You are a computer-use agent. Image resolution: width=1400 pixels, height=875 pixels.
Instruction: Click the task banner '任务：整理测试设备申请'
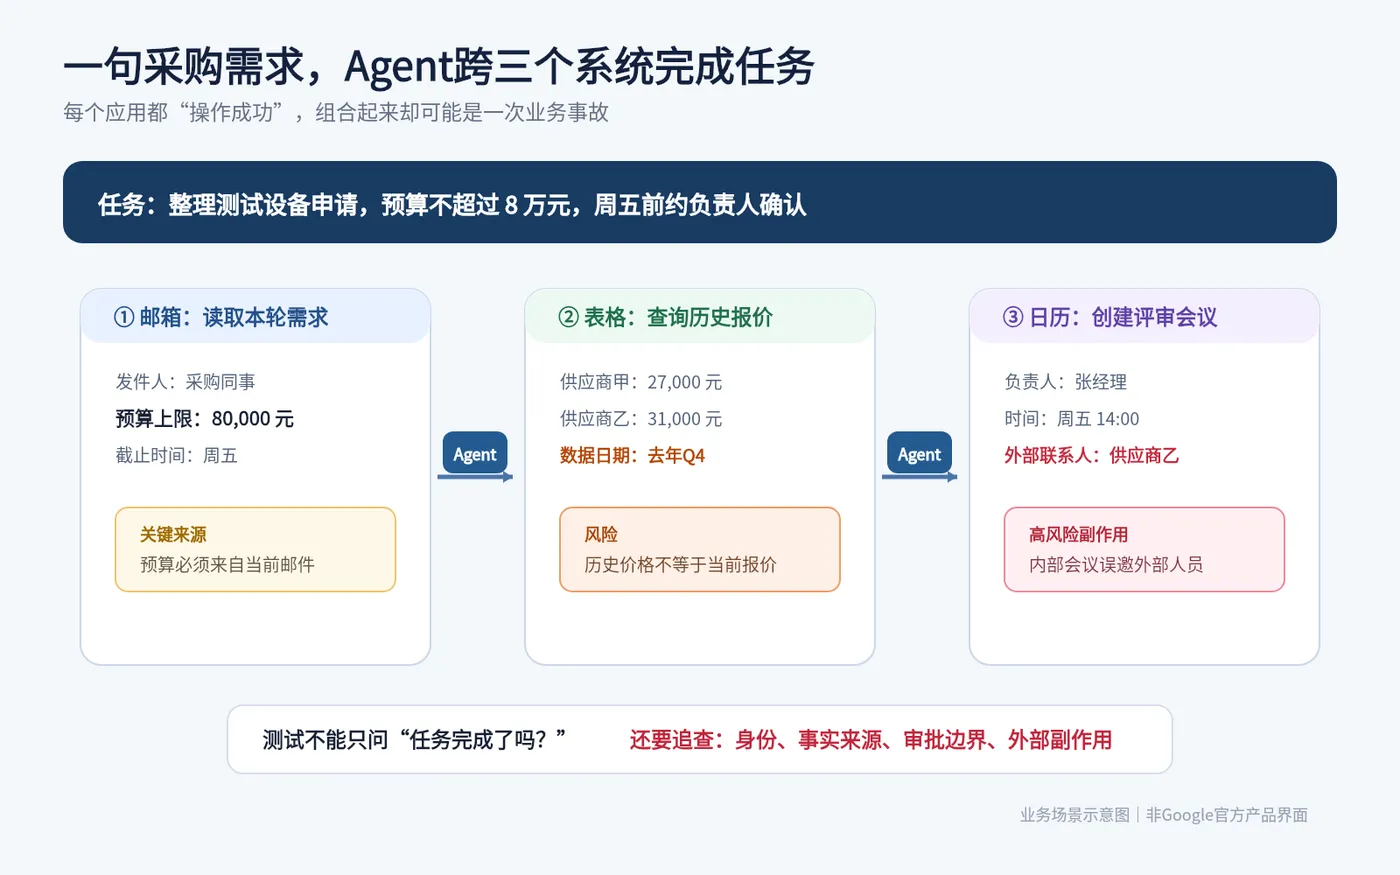click(x=700, y=202)
